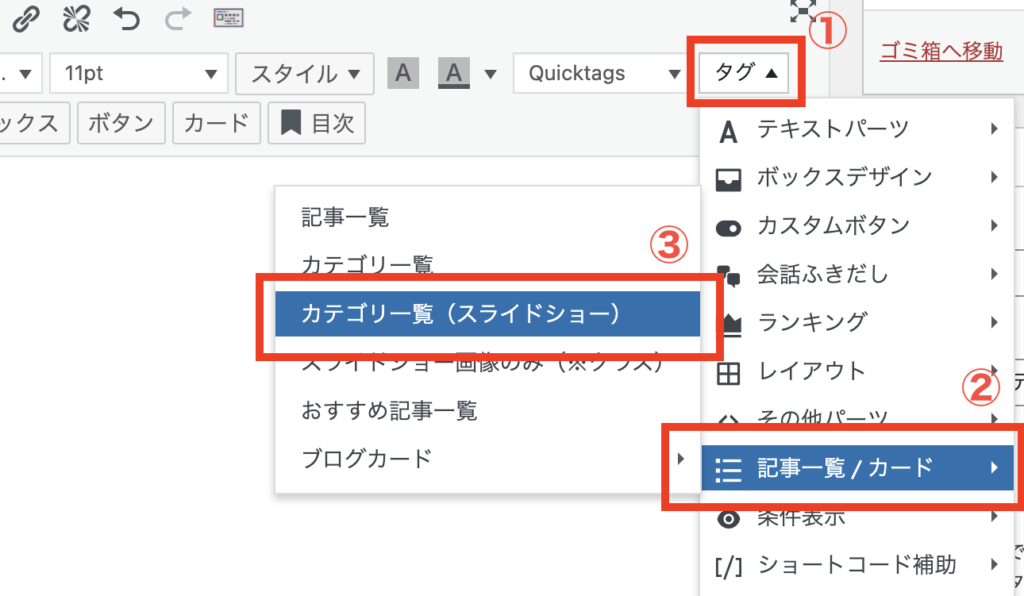Click the ゴミ箱へ移動 link
The width and height of the screenshot is (1024, 596).
click(941, 51)
